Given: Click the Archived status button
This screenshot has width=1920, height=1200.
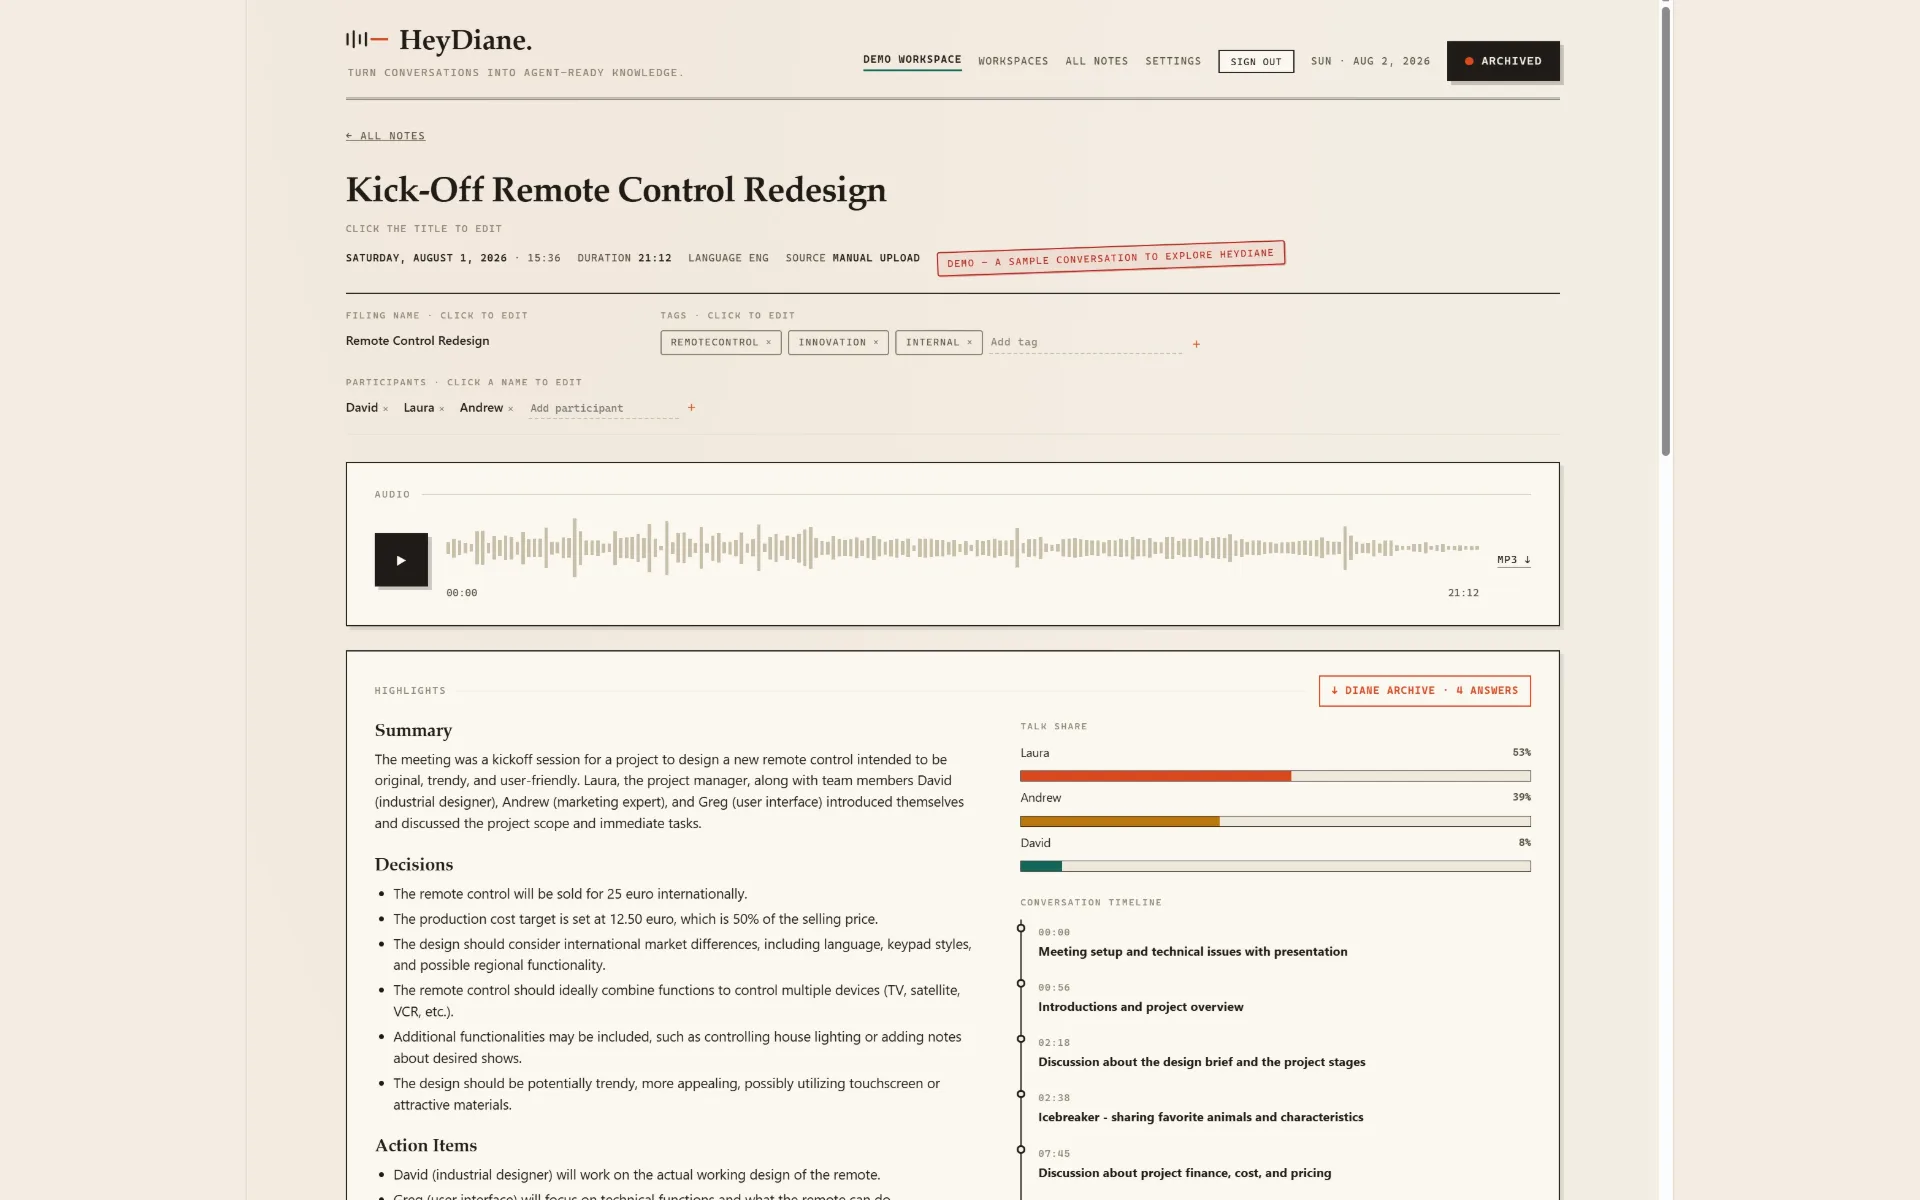Looking at the screenshot, I should pyautogui.click(x=1503, y=61).
